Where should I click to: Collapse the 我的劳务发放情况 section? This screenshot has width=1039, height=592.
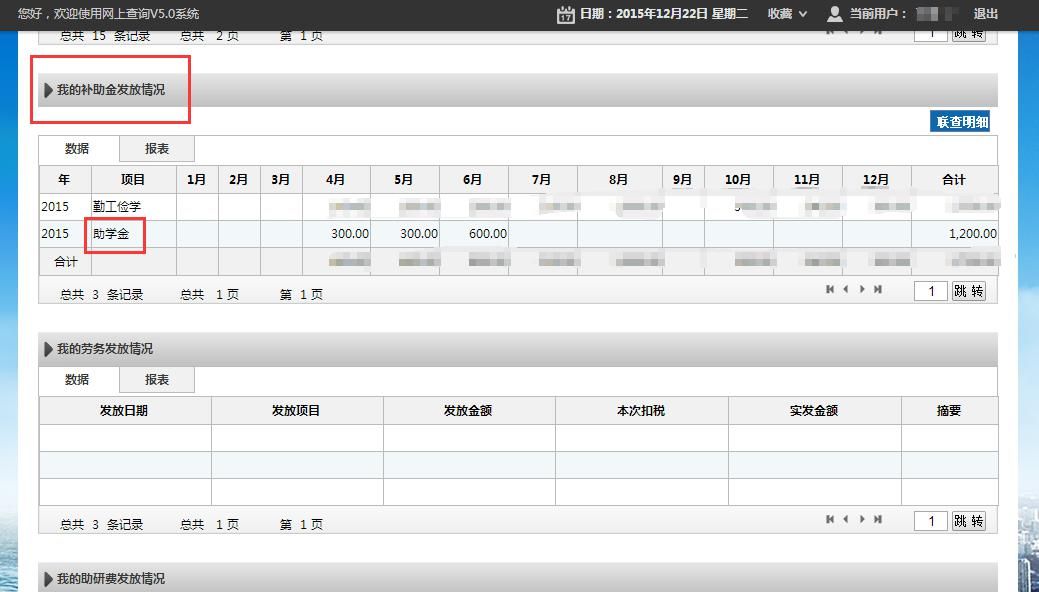(49, 349)
